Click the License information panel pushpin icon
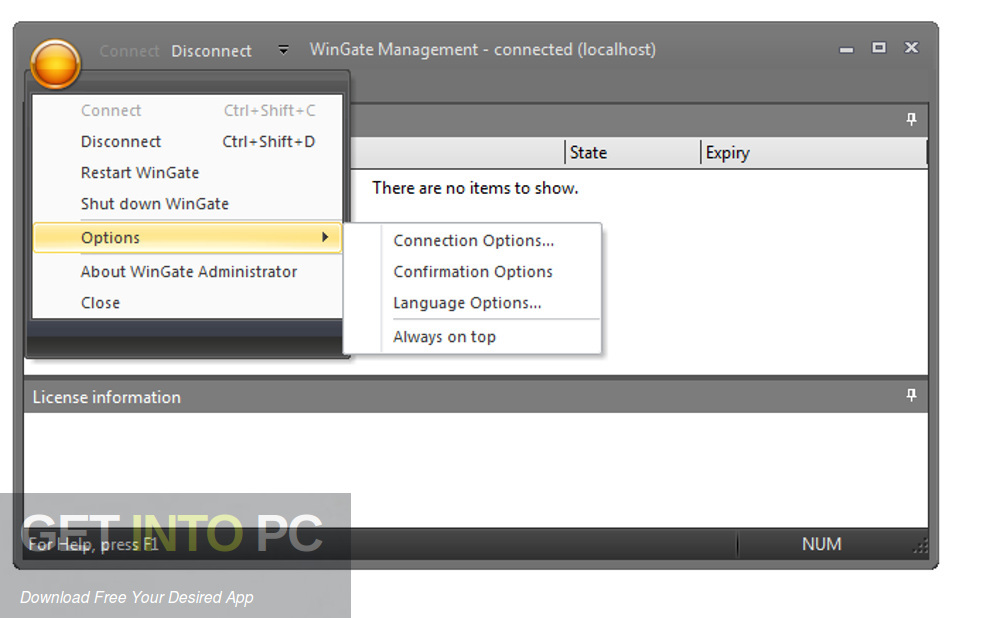 coord(911,395)
